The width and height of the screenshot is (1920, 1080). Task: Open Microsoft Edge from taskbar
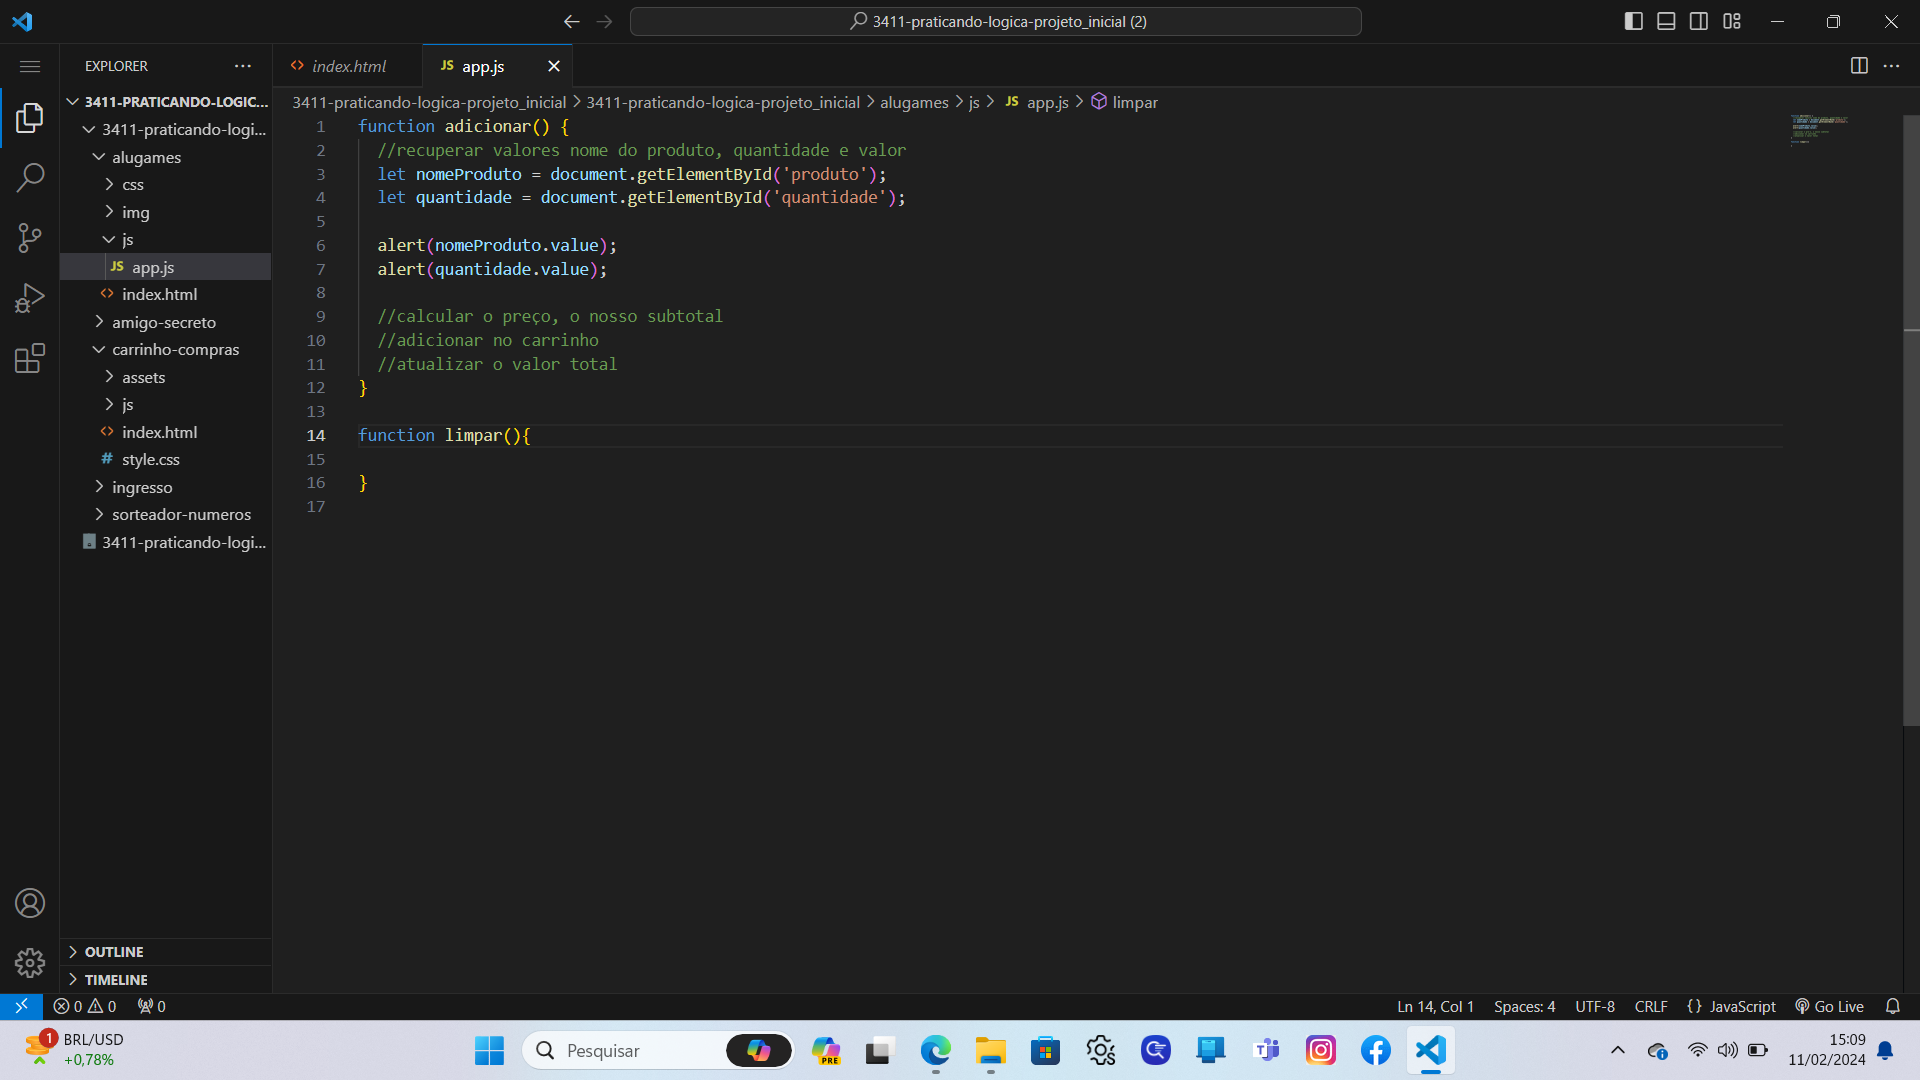936,1050
